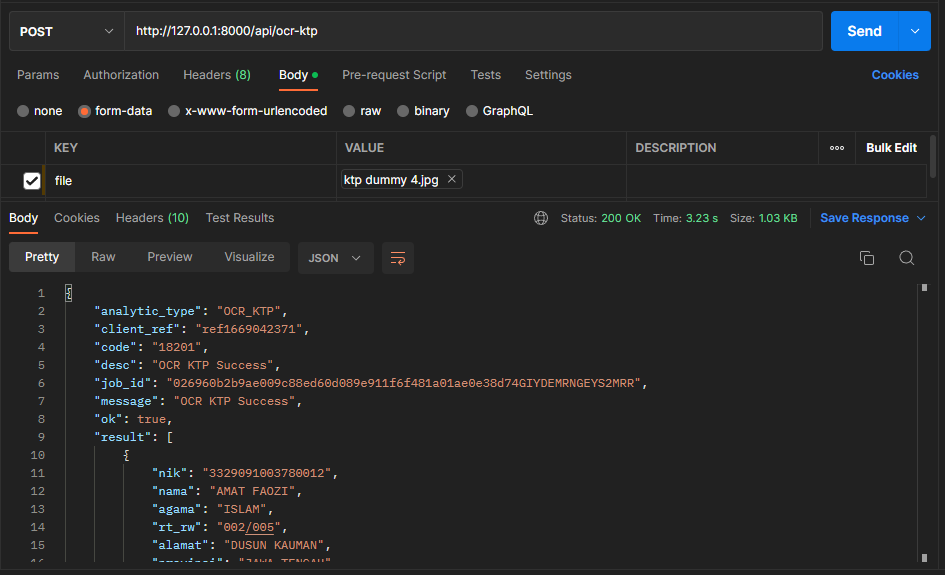Click the "code" value 18201

(x=177, y=347)
